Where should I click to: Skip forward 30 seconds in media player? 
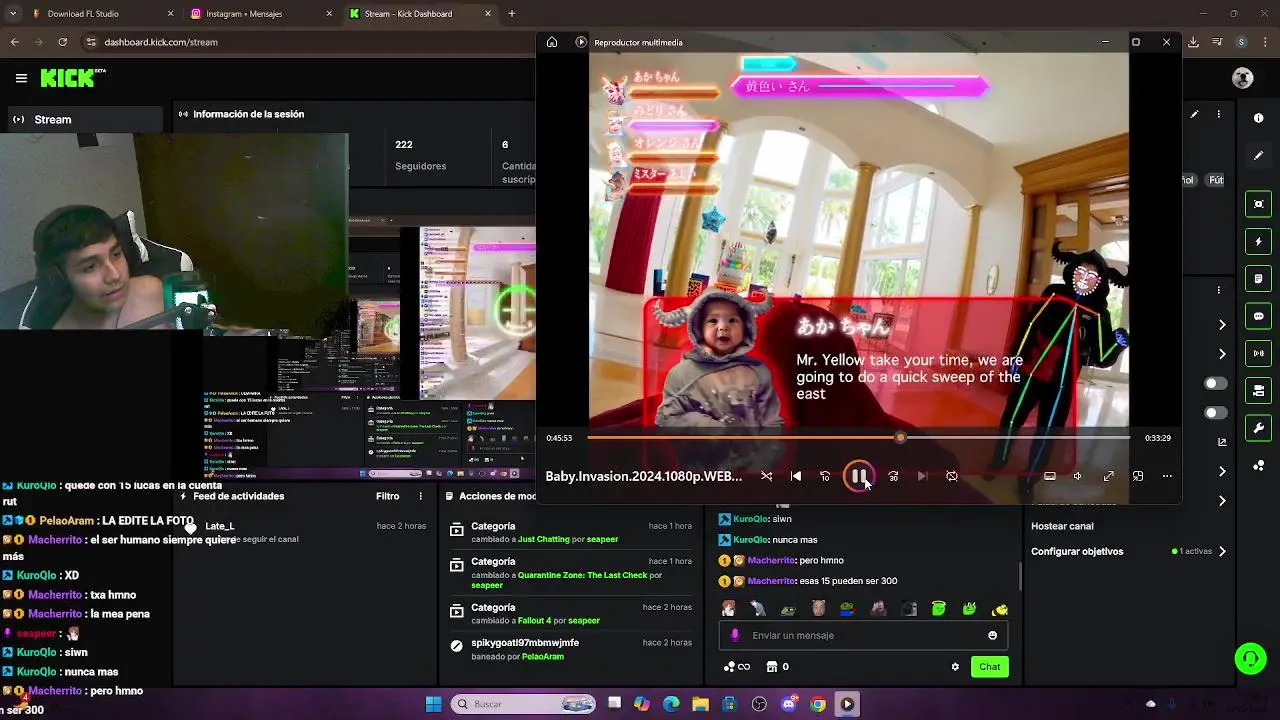[893, 476]
